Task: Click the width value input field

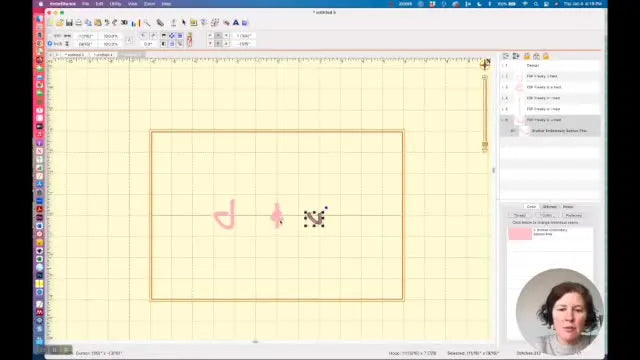Action: click(x=86, y=36)
